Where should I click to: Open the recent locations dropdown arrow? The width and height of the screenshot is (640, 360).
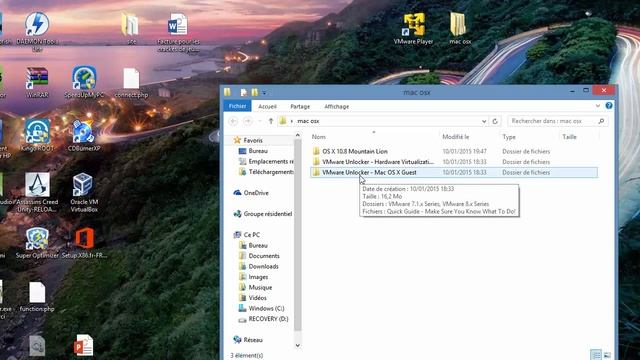[260, 121]
